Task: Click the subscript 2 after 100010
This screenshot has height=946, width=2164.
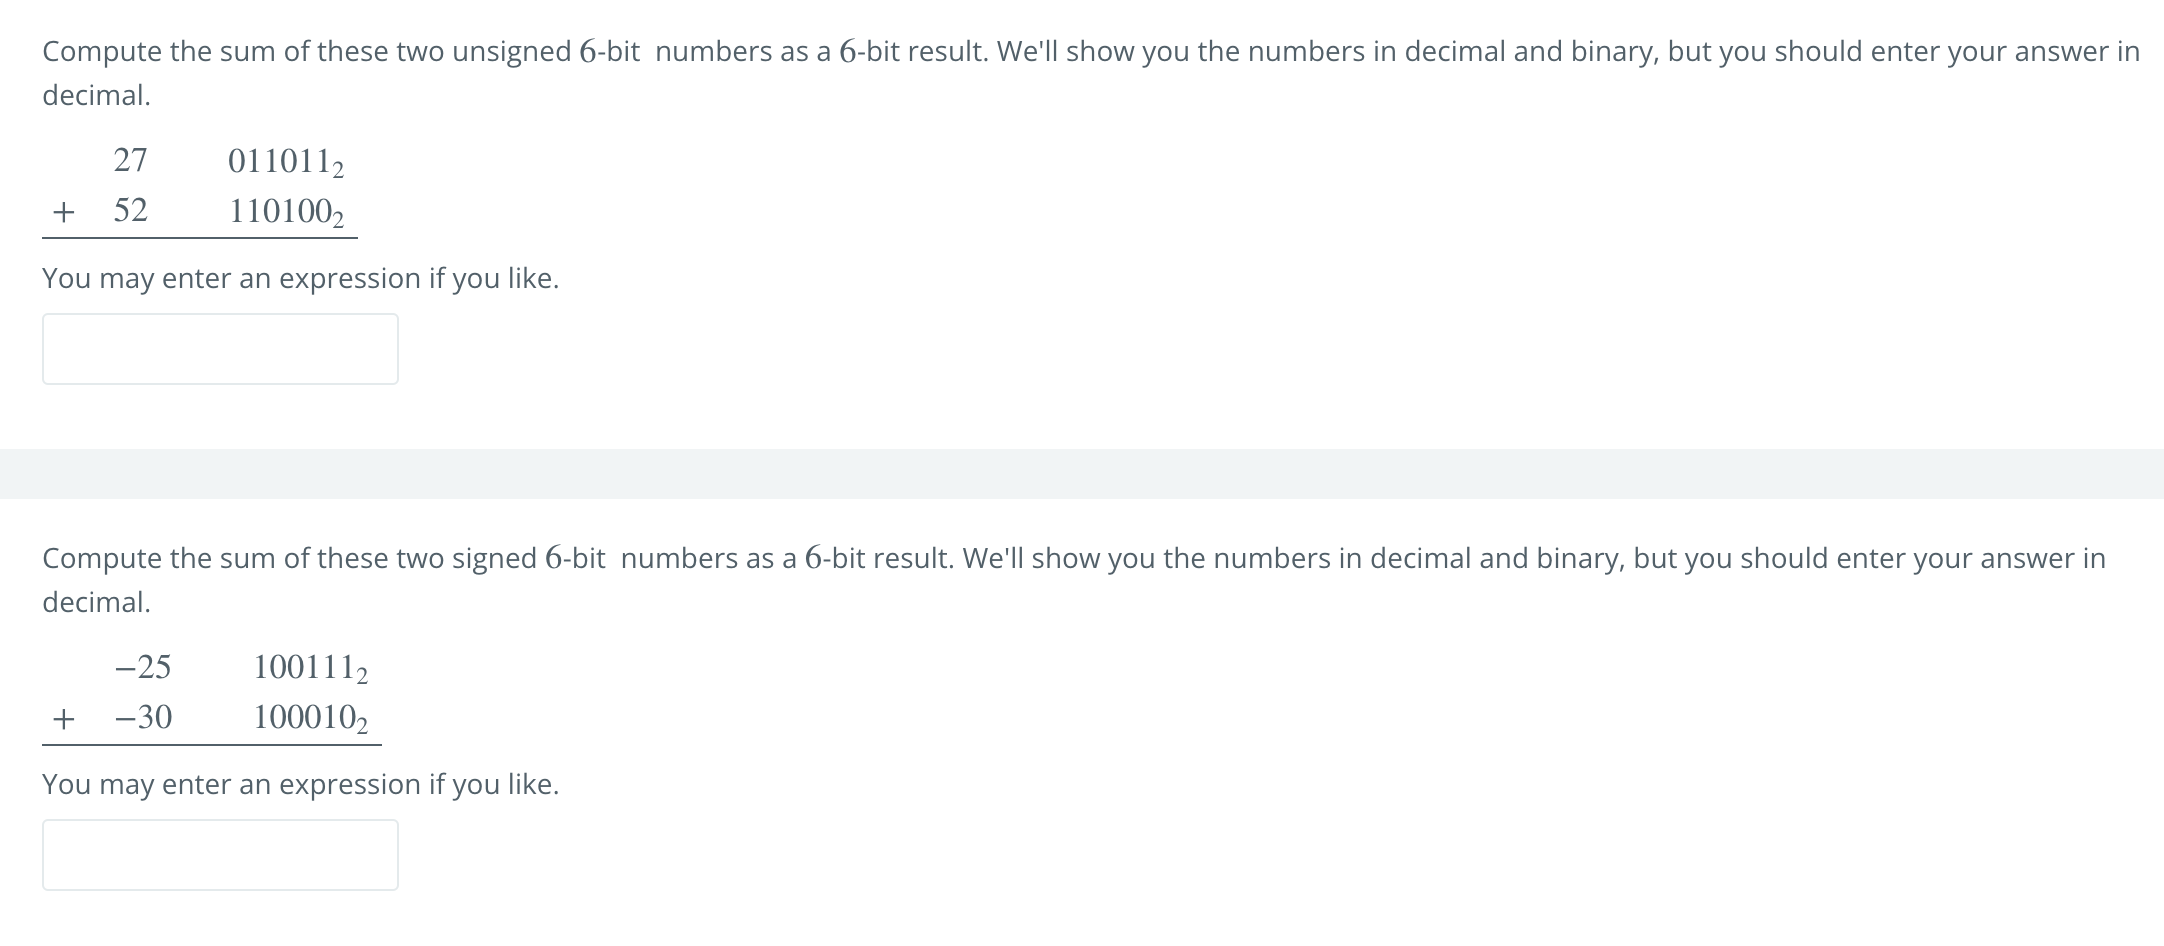Action: tap(361, 727)
